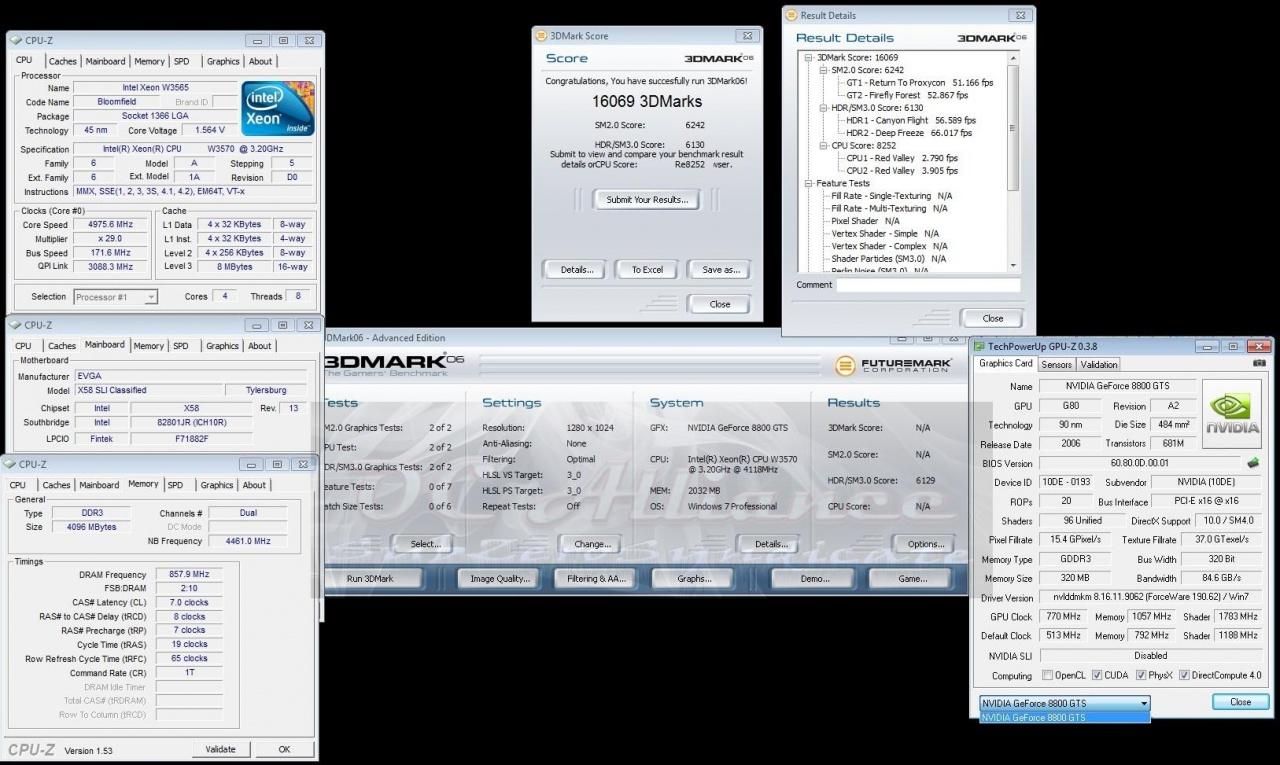Switch to the Sensors tab in GPU-Z
1280x765 pixels.
click(x=1057, y=365)
